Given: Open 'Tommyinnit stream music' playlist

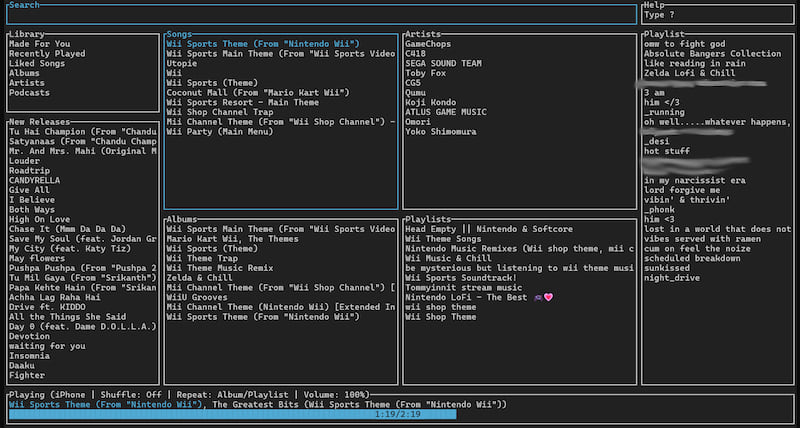Looking at the screenshot, I should point(464,287).
